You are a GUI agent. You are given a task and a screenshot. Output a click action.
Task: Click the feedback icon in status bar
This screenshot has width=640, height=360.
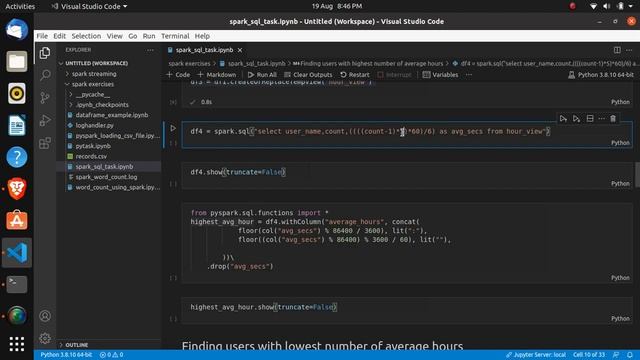coord(616,355)
